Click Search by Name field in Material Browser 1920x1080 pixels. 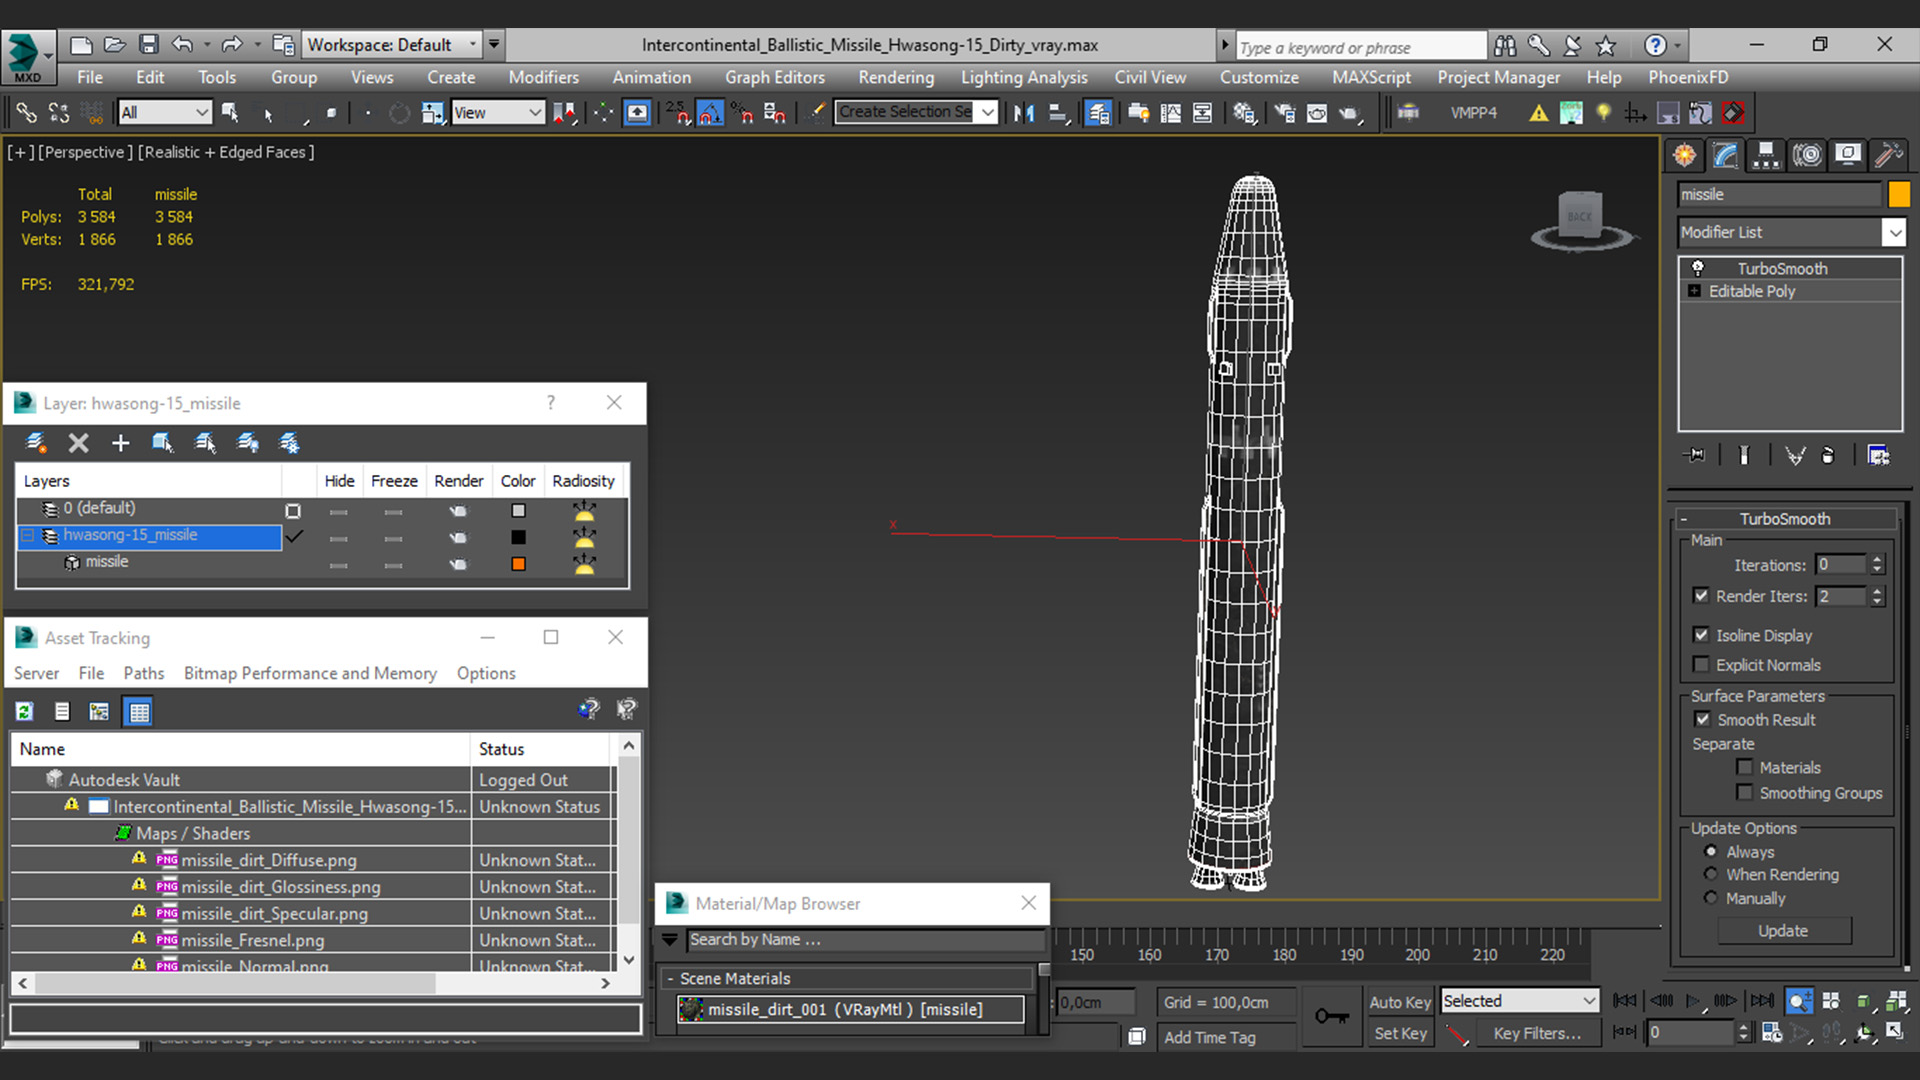[x=865, y=940]
